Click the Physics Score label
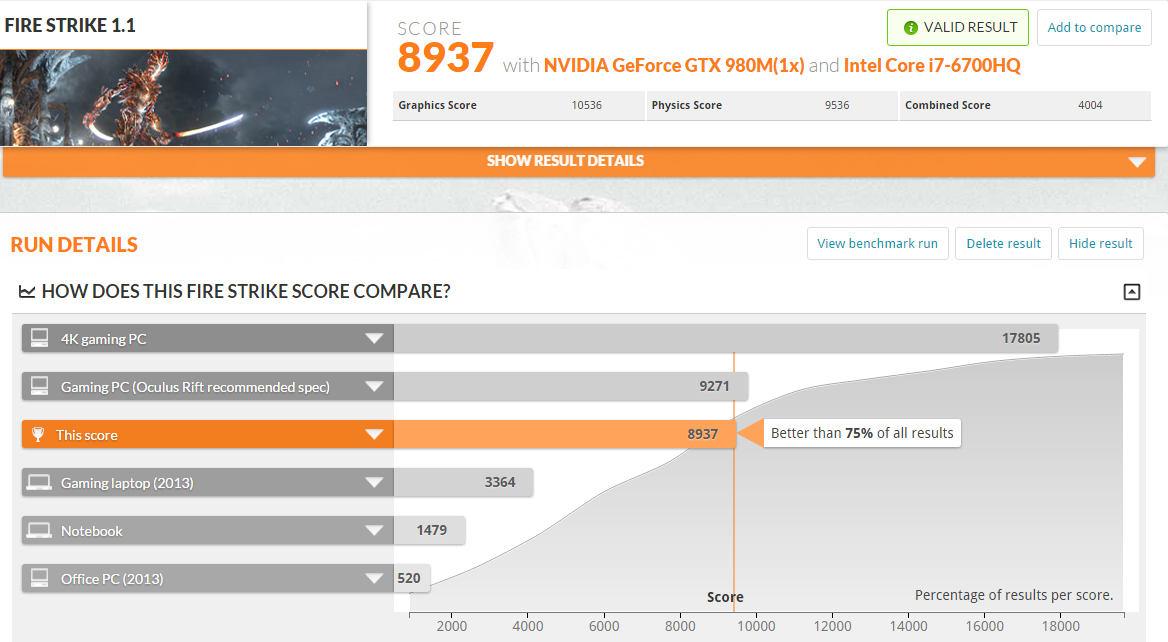1168x642 pixels. 687,105
